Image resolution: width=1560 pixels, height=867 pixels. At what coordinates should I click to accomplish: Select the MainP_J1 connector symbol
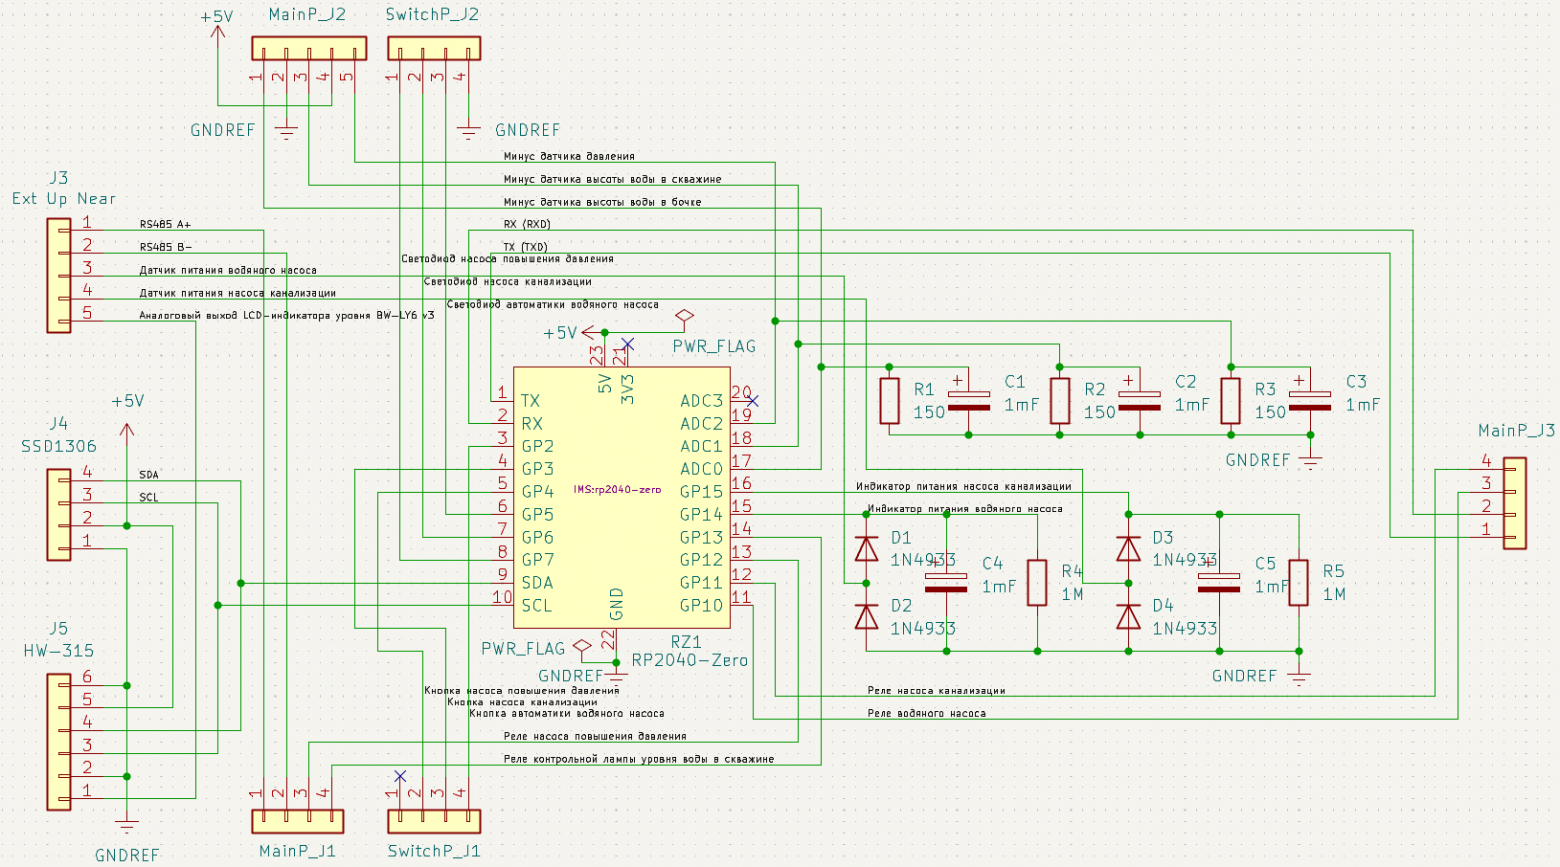tap(297, 821)
